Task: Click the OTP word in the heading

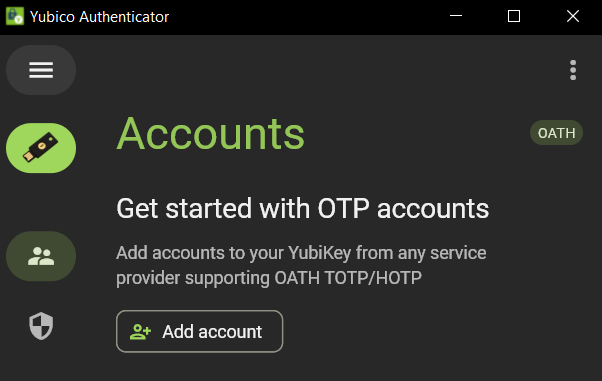Action: tap(343, 209)
